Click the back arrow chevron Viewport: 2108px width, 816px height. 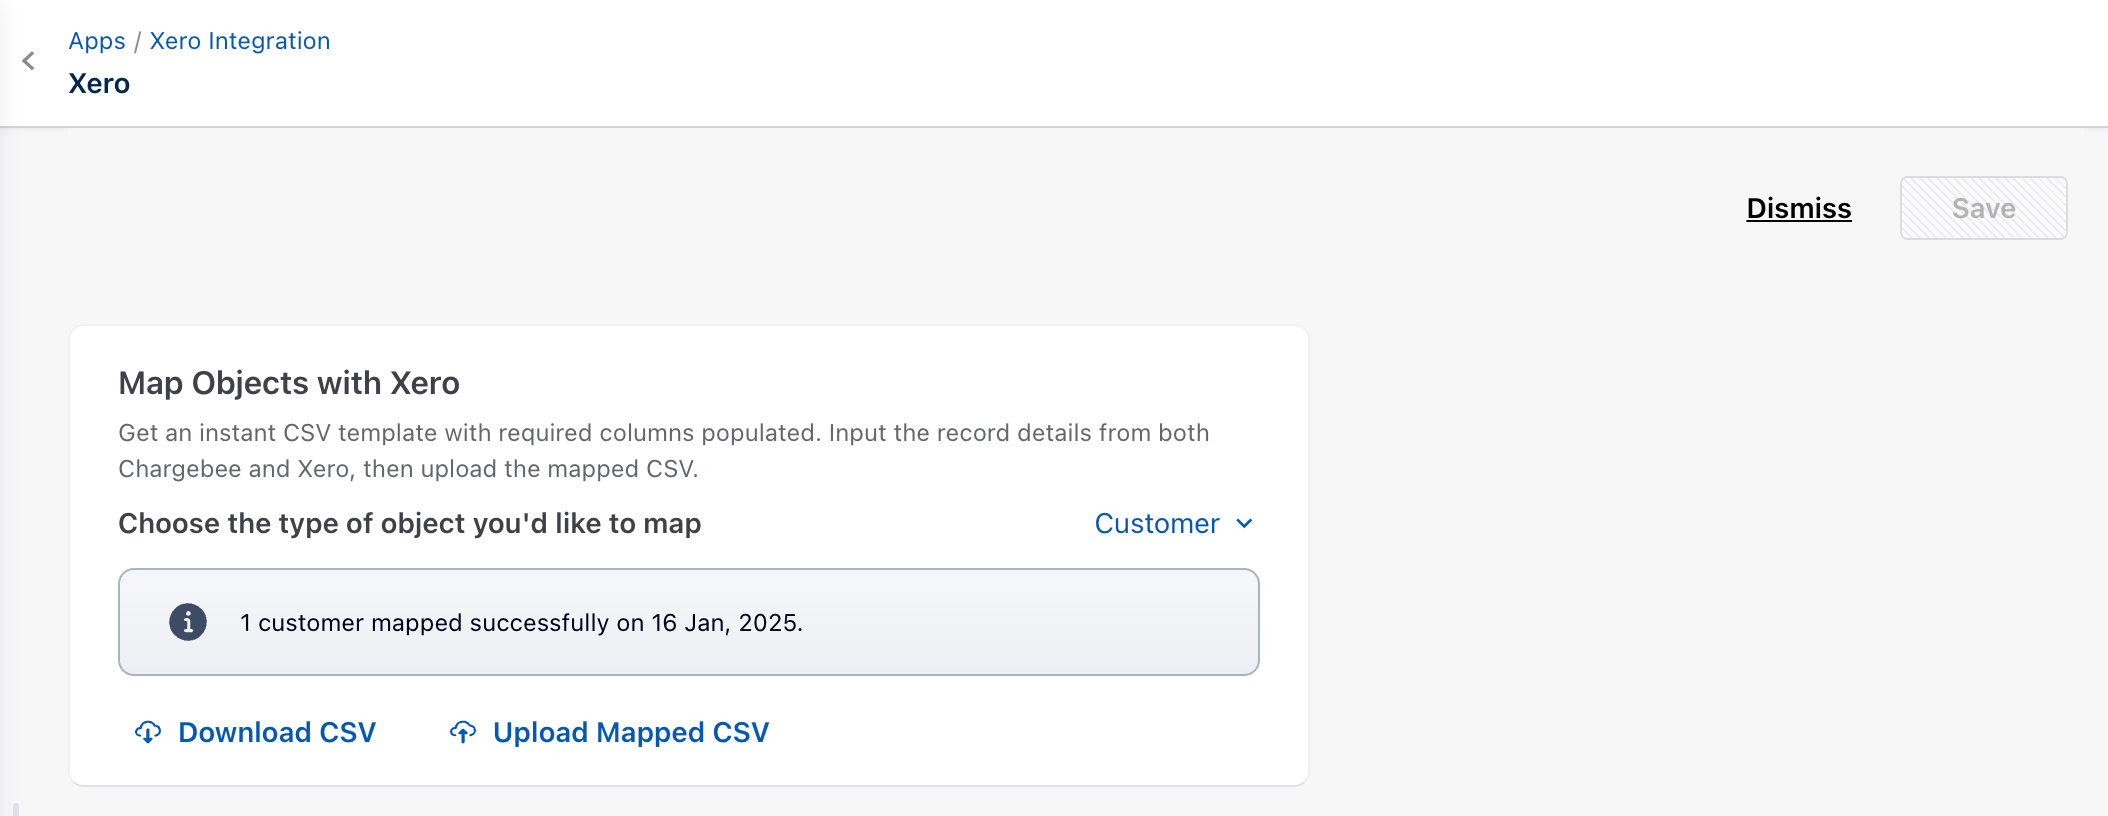(x=29, y=61)
